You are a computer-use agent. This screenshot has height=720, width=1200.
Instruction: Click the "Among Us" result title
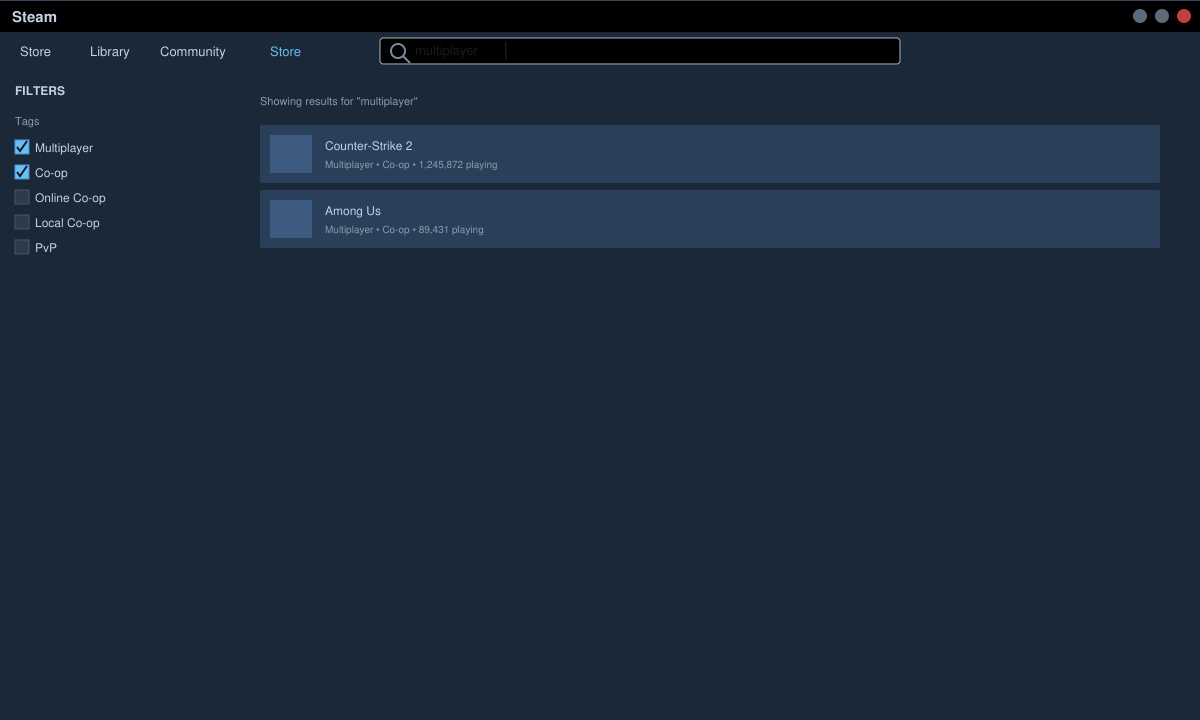point(353,211)
